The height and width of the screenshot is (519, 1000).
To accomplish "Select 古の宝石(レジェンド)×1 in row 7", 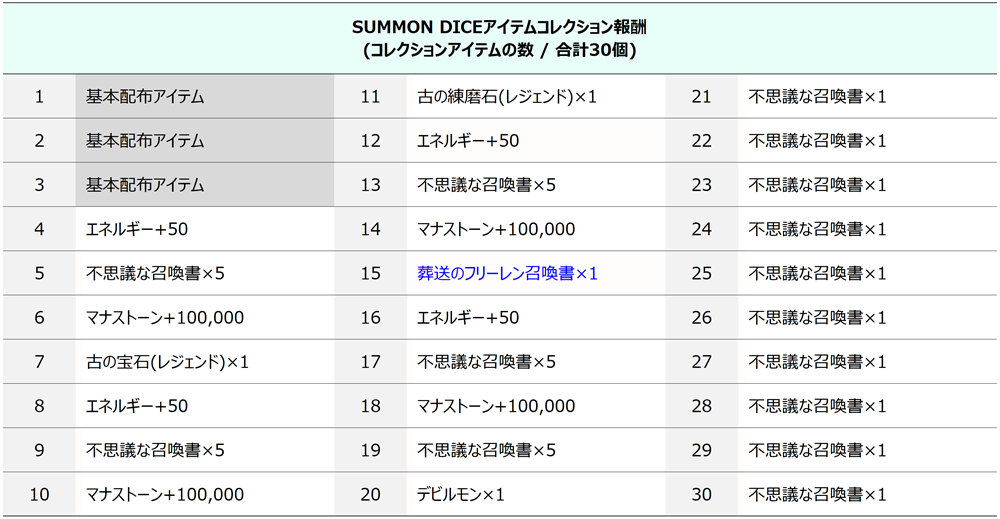I will (167, 362).
